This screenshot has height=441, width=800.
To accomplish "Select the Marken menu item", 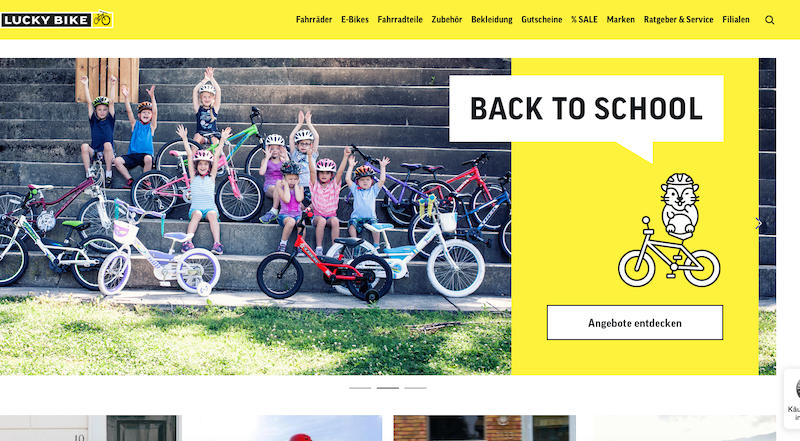I will 621,19.
